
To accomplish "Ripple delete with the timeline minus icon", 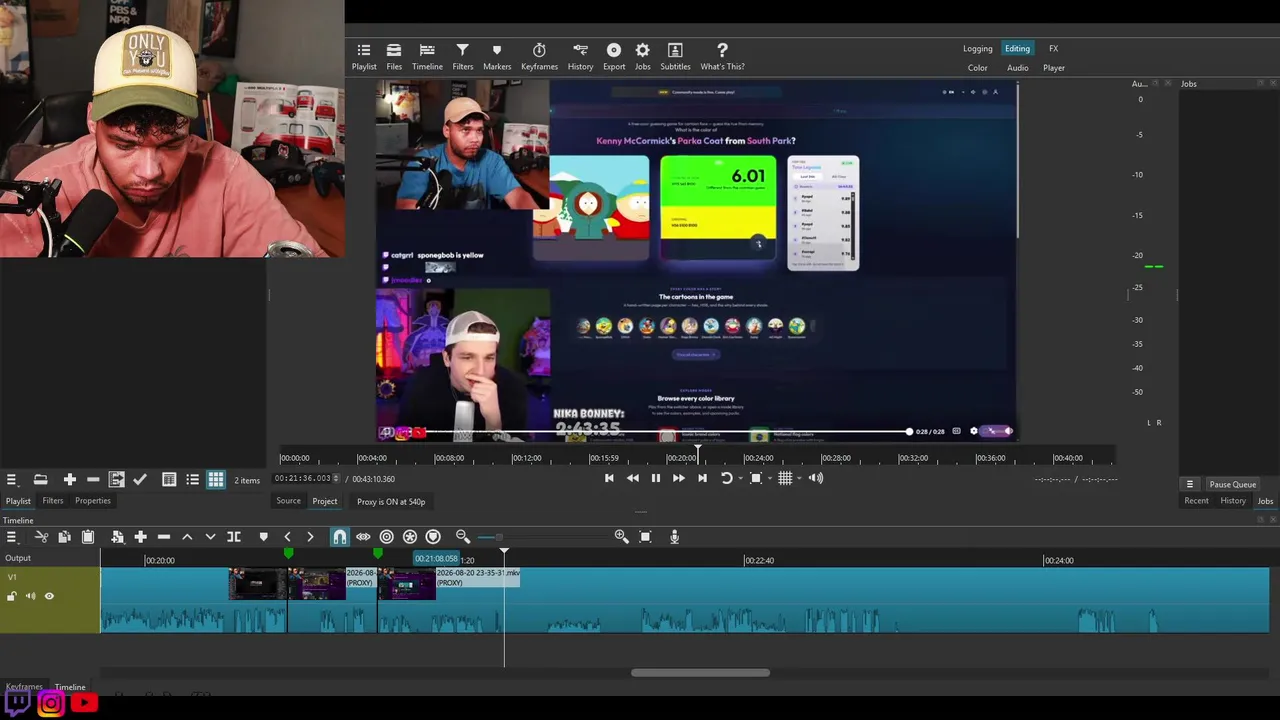I will [164, 537].
